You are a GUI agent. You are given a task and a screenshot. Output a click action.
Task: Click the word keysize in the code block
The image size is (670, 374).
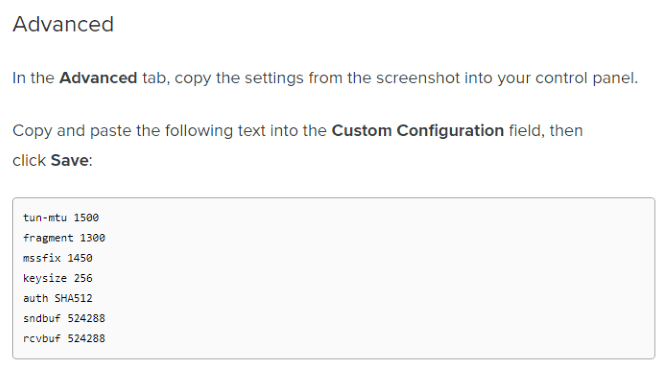point(45,278)
